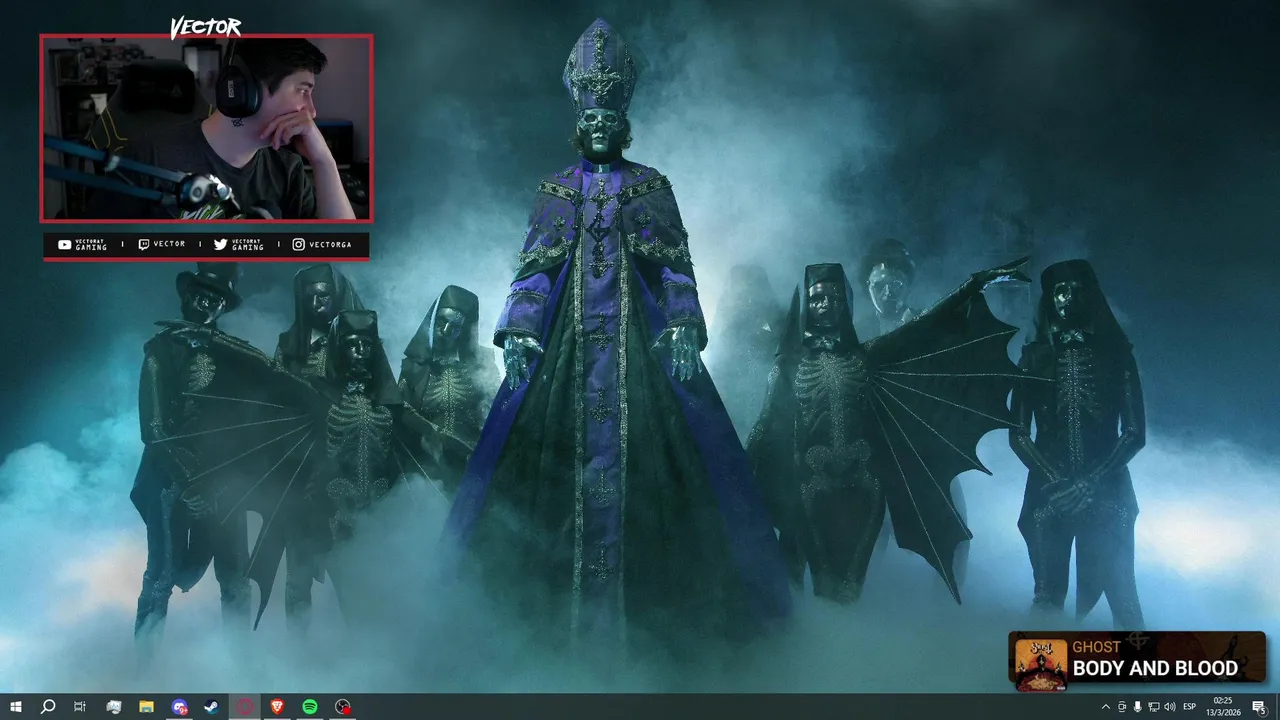Launch Steam from the taskbar
The image size is (1280, 720).
[212, 707]
